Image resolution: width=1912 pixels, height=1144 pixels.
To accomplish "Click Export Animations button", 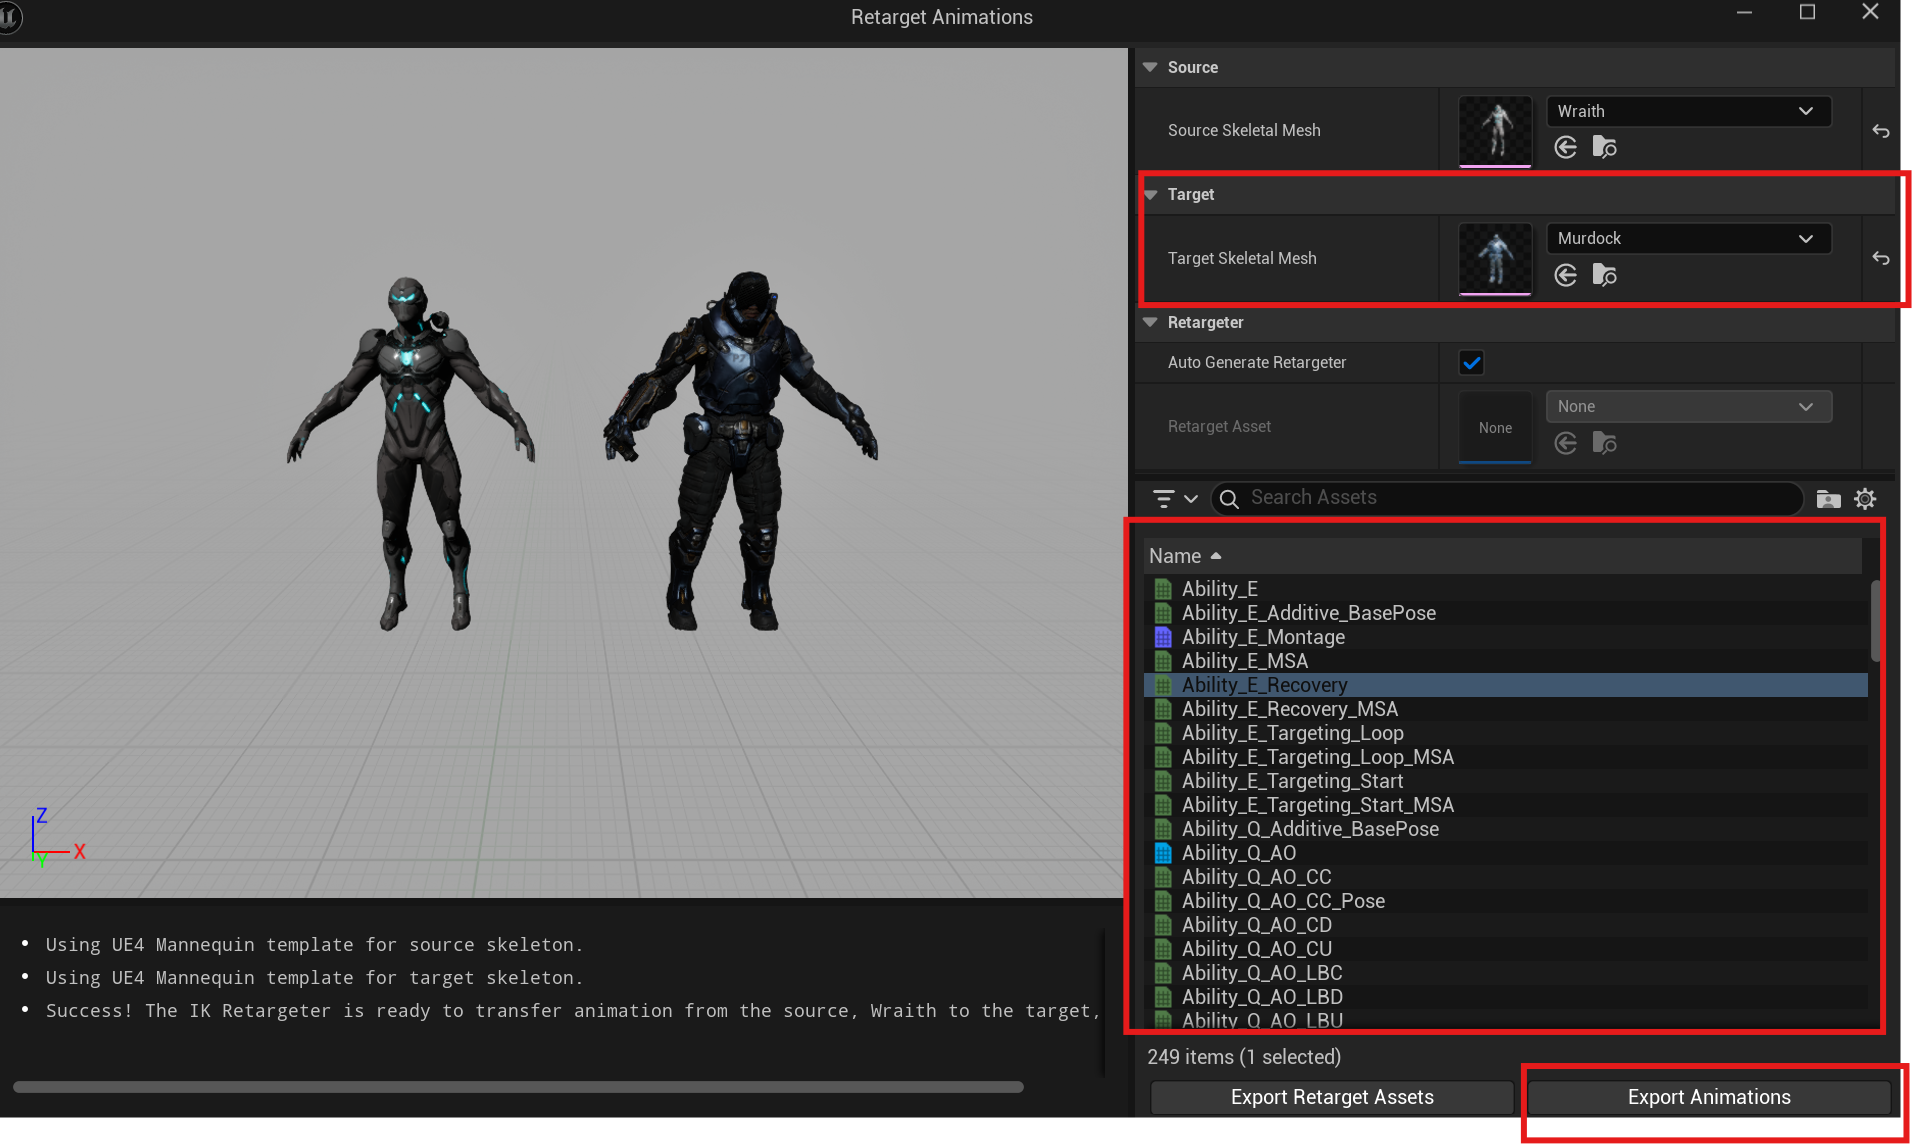I will [1709, 1097].
